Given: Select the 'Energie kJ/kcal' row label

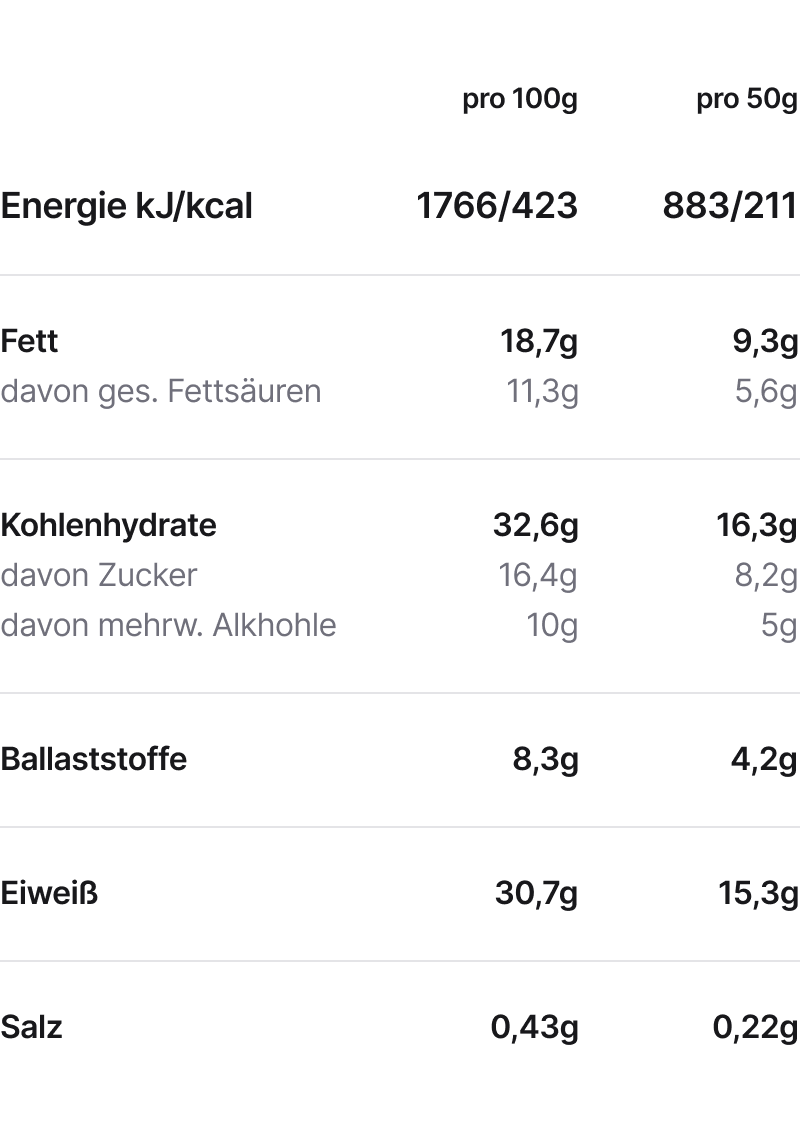Looking at the screenshot, I should coord(126,206).
